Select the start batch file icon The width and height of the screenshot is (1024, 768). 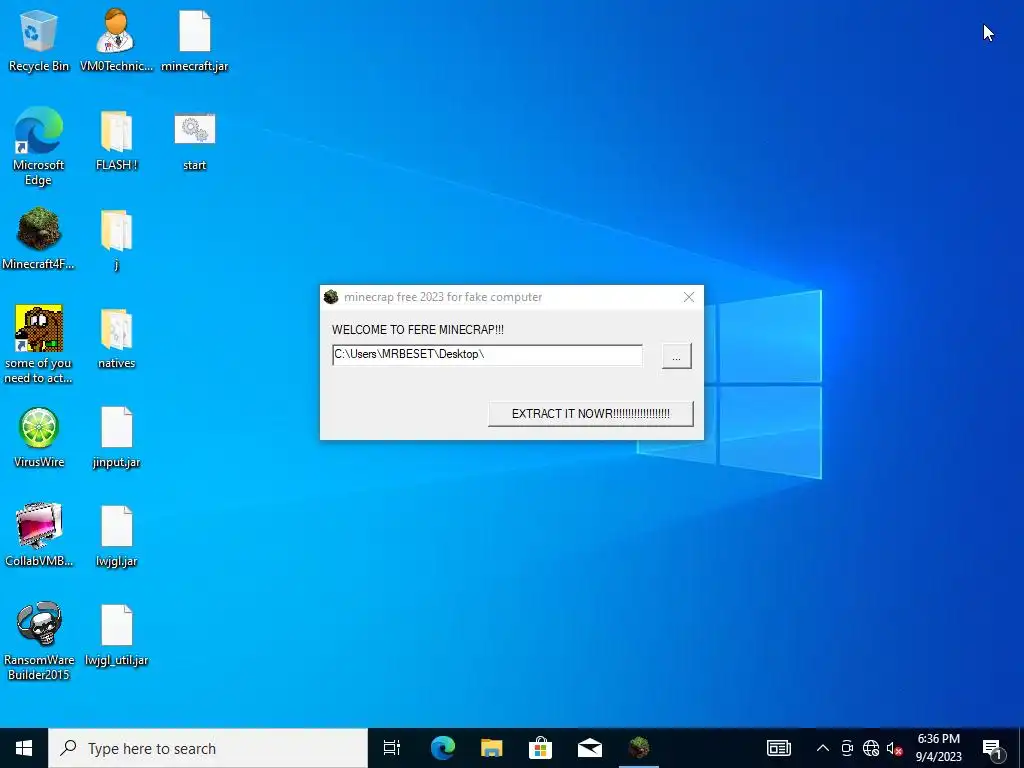(x=195, y=140)
